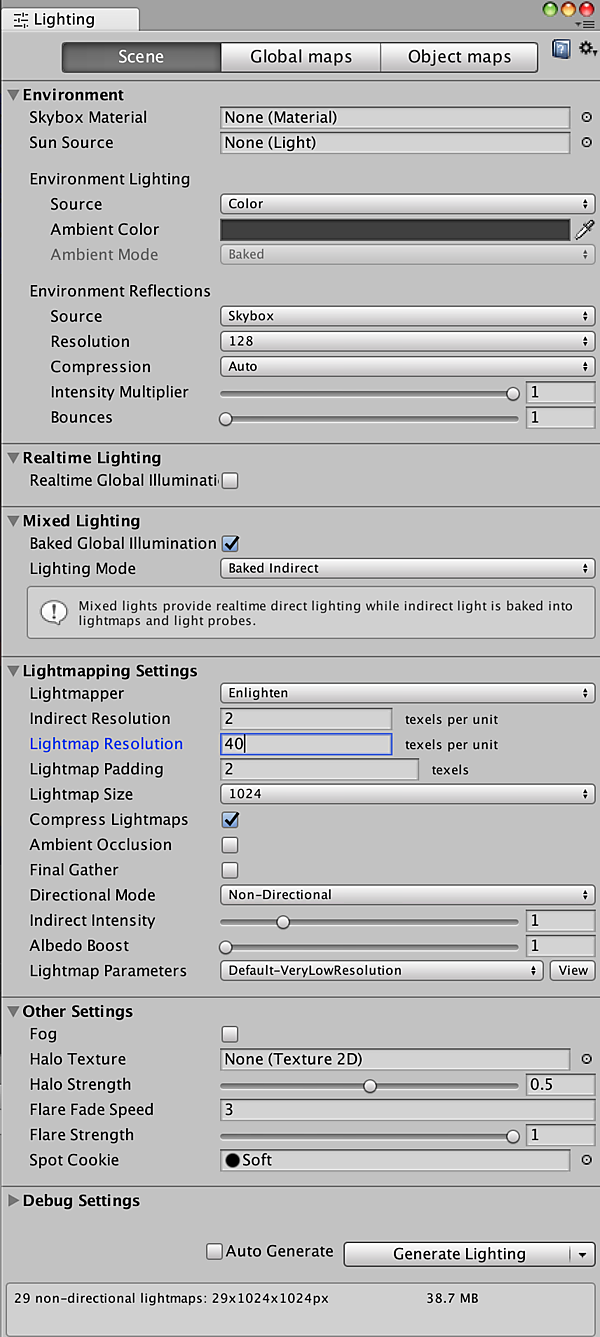Open the Lighting Mode dropdown
The image size is (600, 1337).
tap(406, 569)
